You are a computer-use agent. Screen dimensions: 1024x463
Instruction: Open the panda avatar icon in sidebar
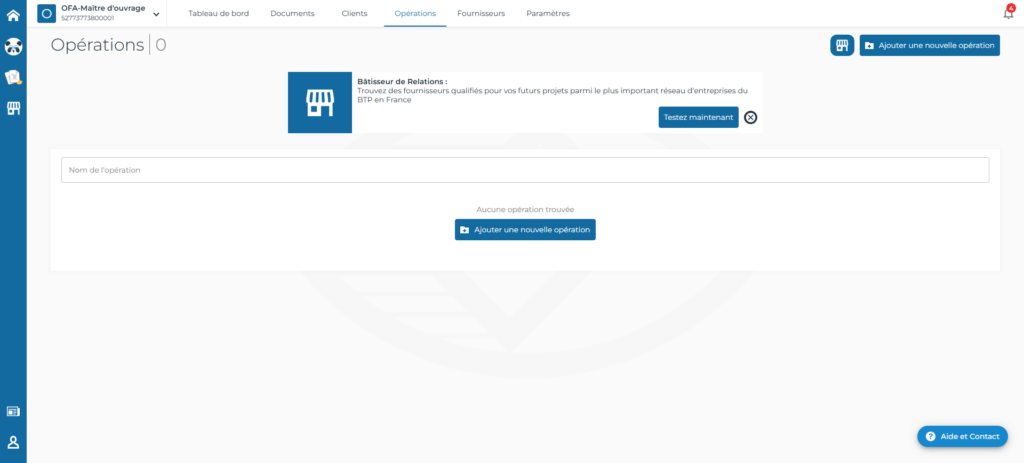pyautogui.click(x=13, y=46)
